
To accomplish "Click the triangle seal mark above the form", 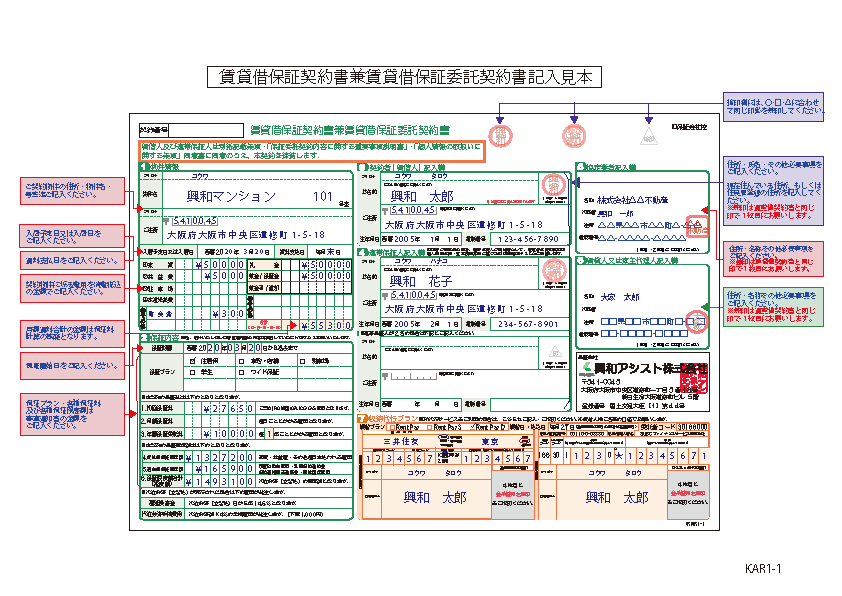I will (649, 136).
